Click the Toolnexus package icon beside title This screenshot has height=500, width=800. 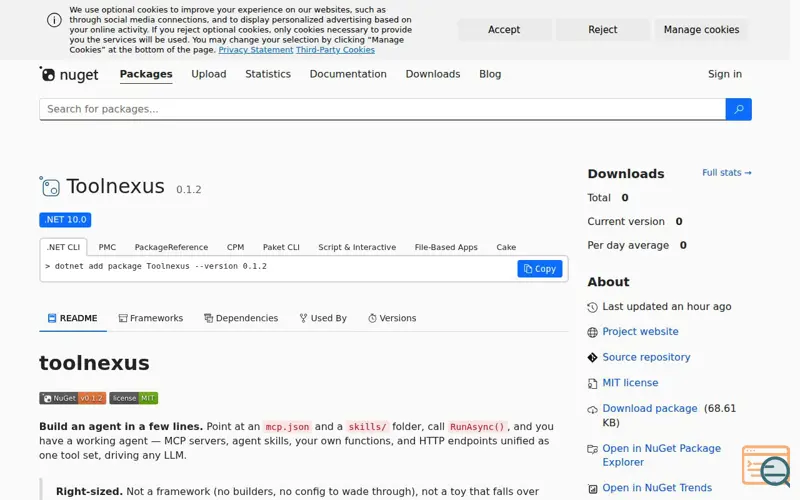[49, 186]
